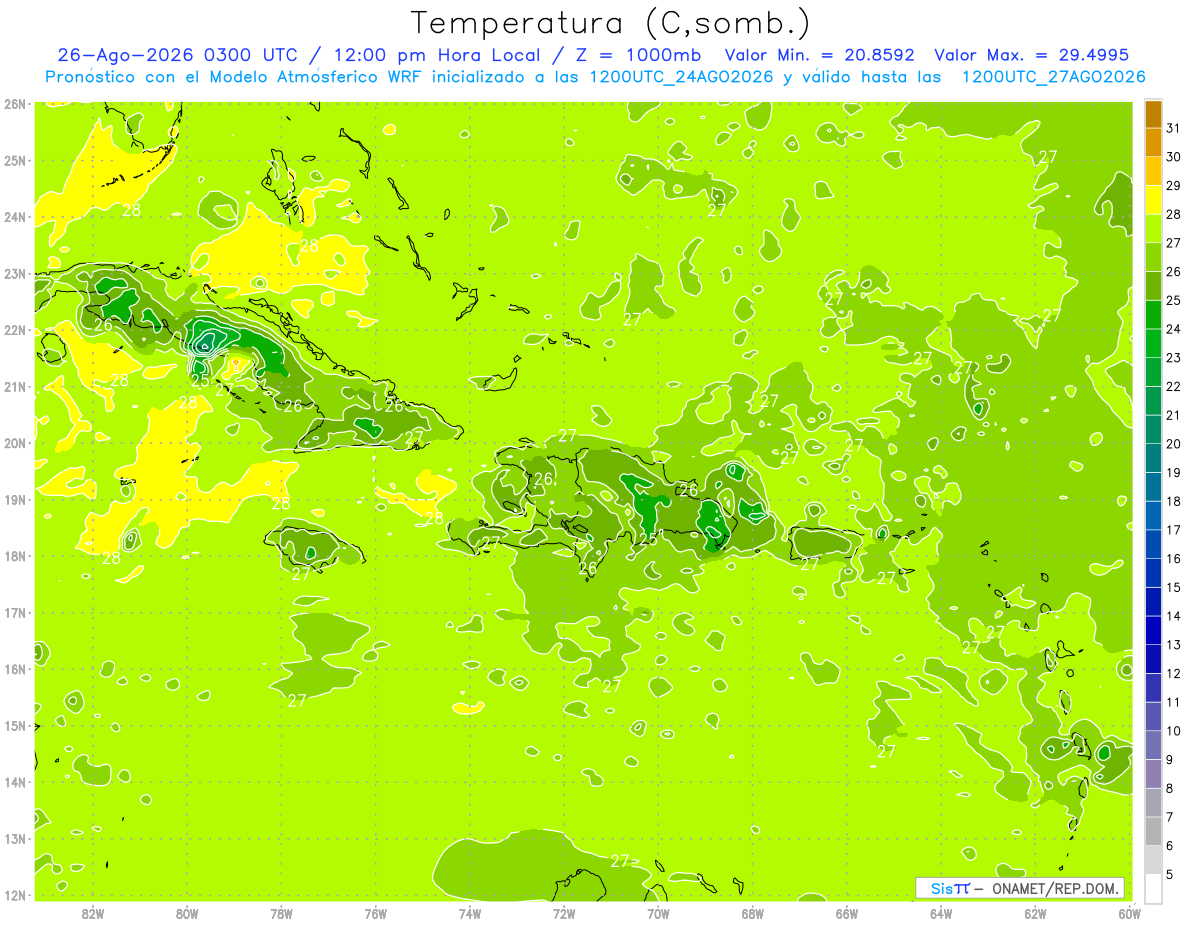Screen dimensions: 1200x927
Task: Click the '80W' longitude axis label
Action: coord(187,914)
